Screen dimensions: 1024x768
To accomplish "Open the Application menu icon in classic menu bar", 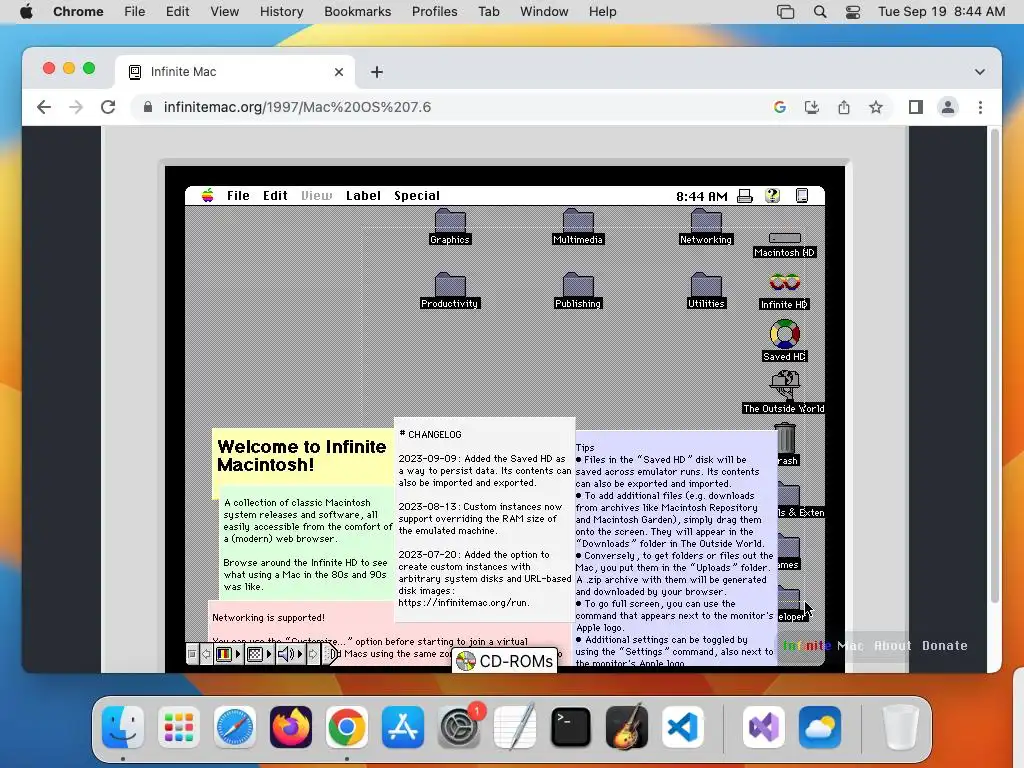I will click(802, 196).
